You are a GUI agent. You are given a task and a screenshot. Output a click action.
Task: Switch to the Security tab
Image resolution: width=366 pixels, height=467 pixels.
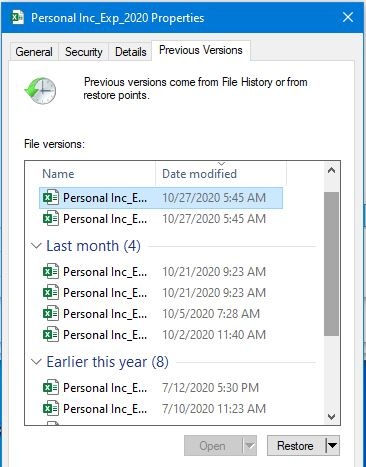[x=83, y=52]
